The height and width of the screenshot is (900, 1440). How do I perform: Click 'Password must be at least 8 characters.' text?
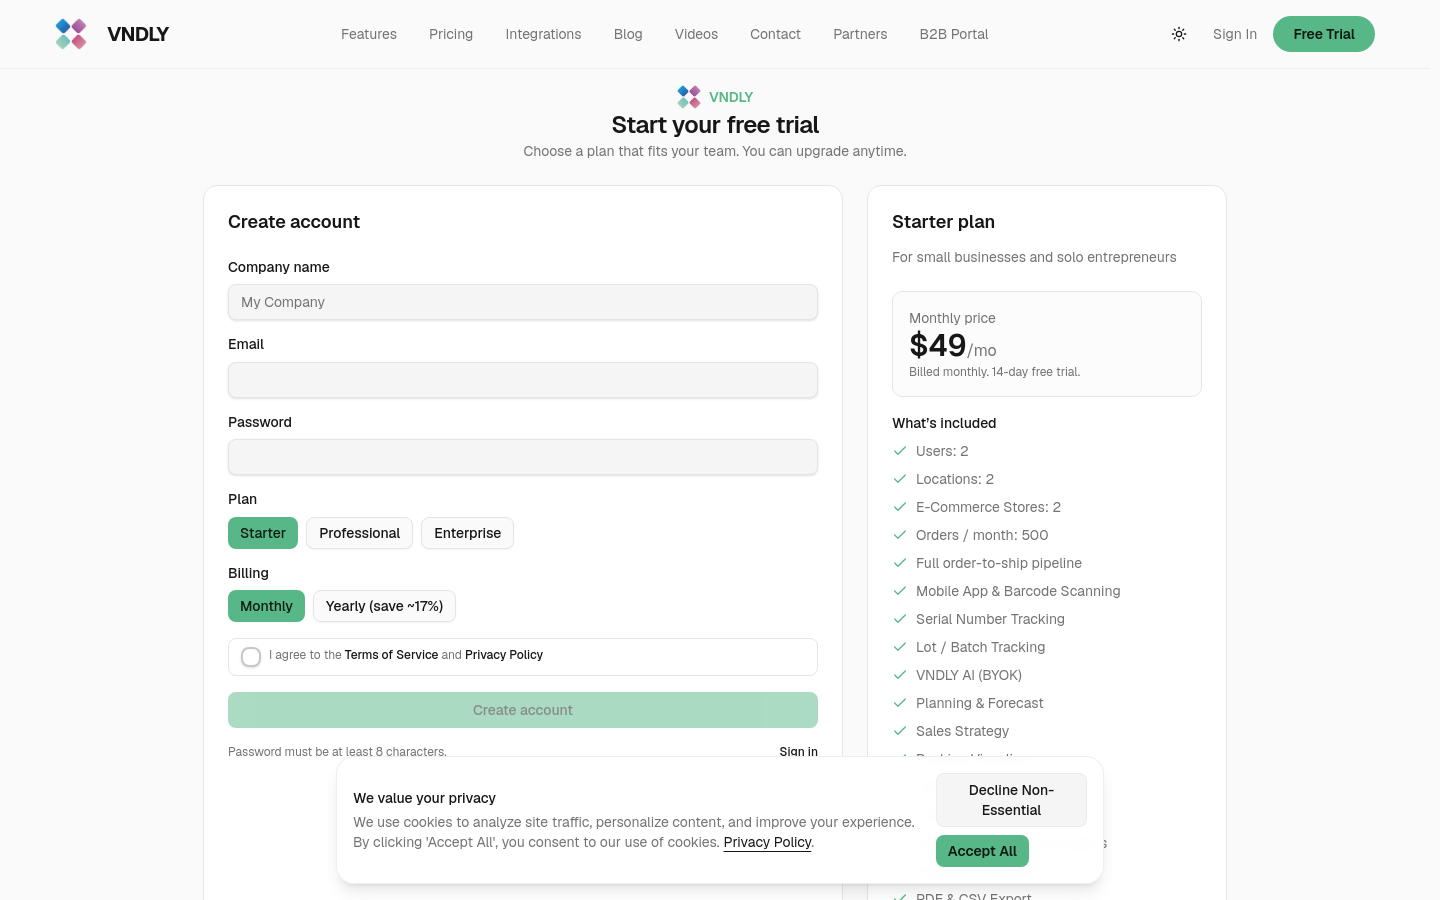pyautogui.click(x=337, y=752)
